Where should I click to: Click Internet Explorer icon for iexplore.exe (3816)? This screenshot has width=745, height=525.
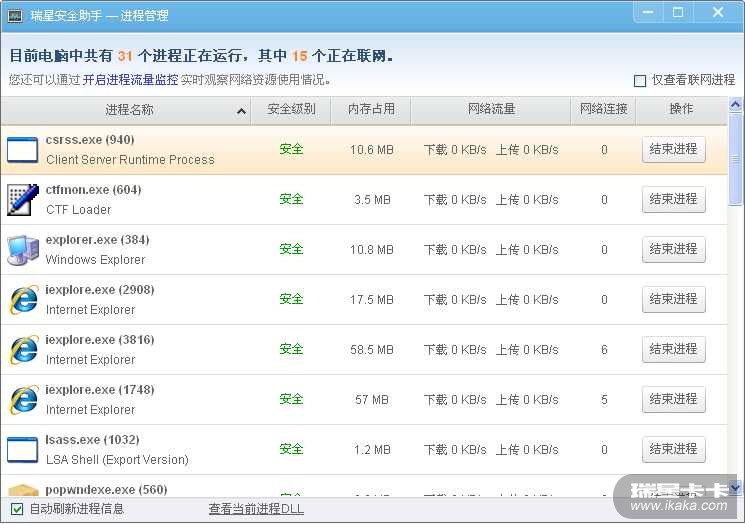22,350
